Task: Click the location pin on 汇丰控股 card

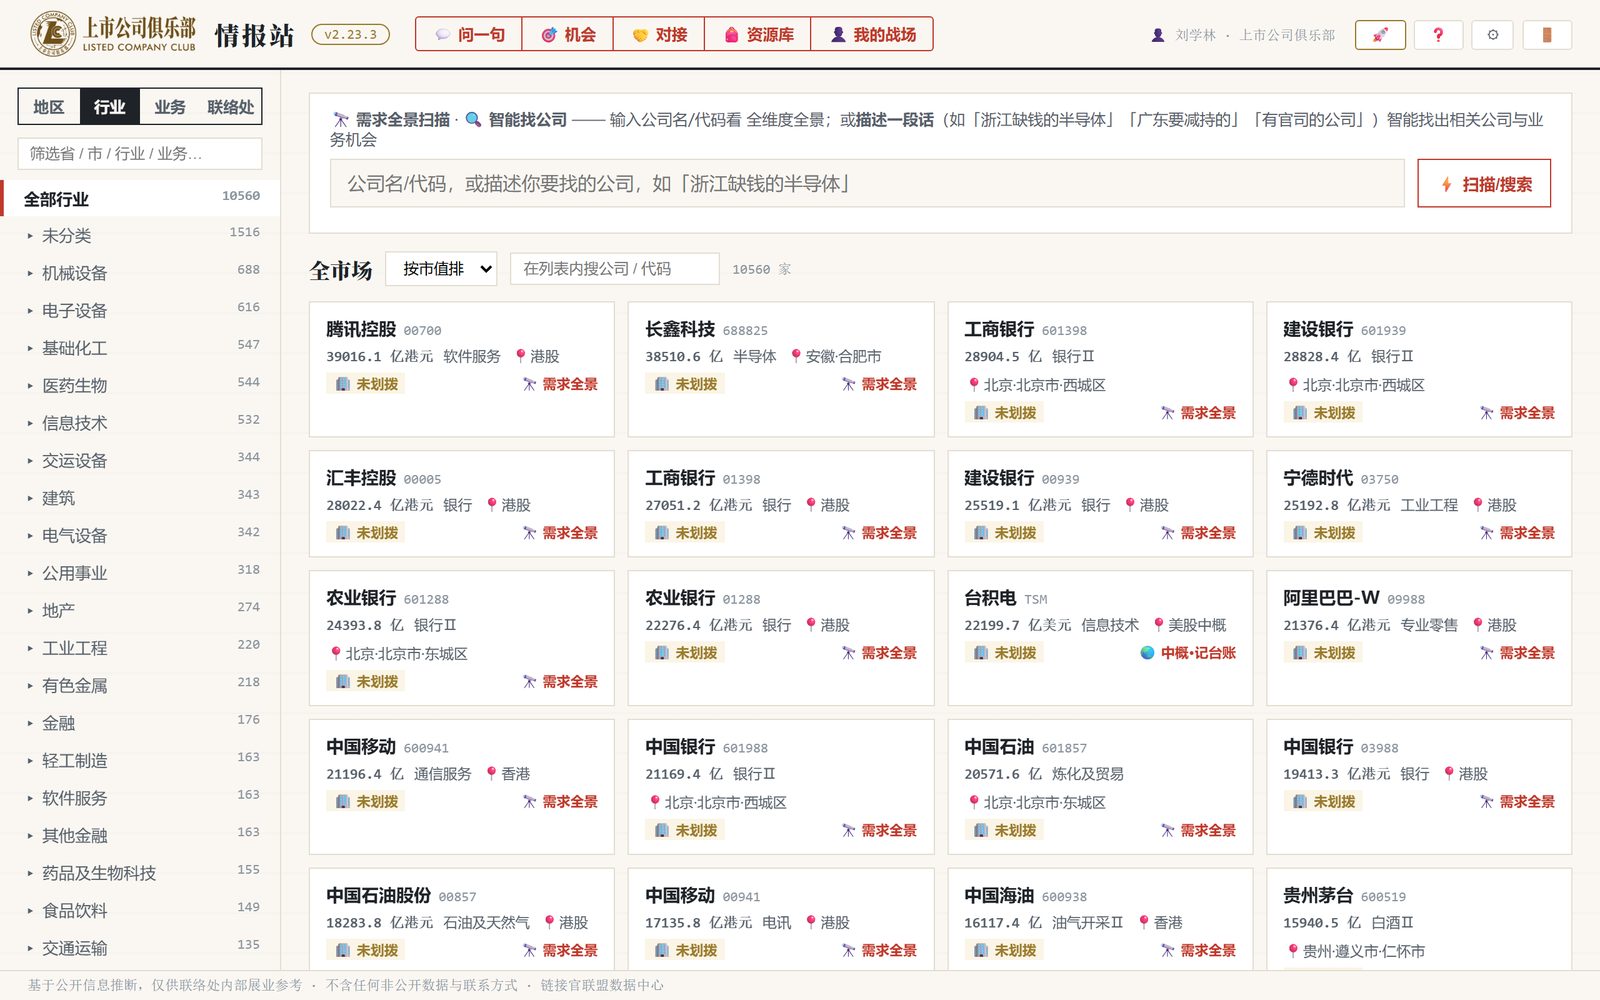Action: (x=492, y=505)
